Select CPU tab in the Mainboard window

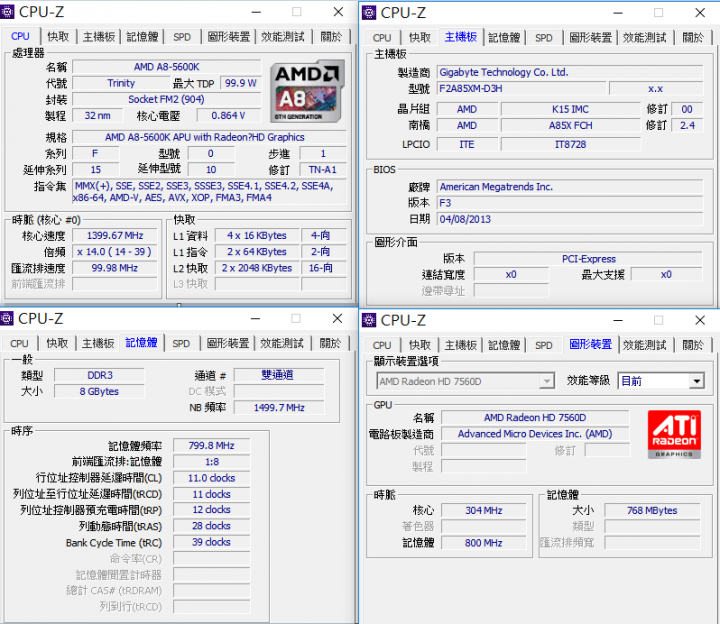pyautogui.click(x=382, y=38)
